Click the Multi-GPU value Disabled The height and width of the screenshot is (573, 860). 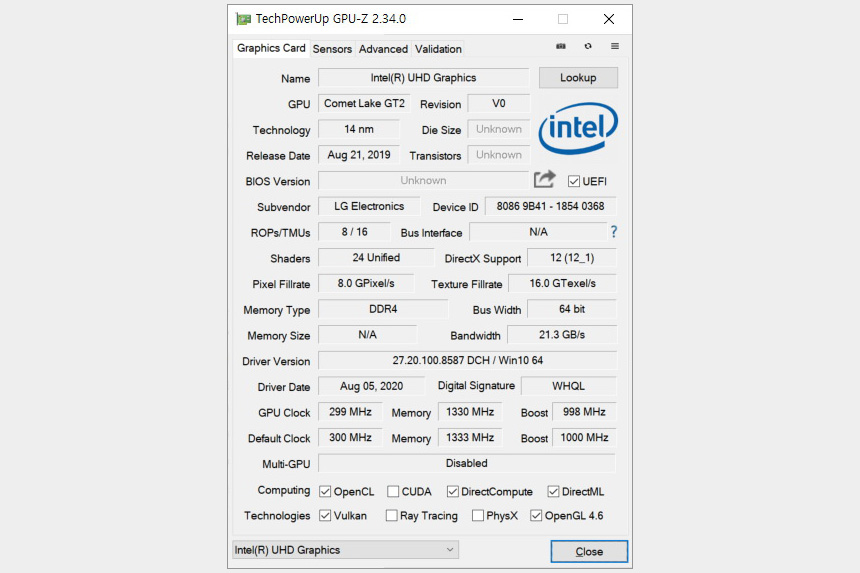[x=467, y=464]
